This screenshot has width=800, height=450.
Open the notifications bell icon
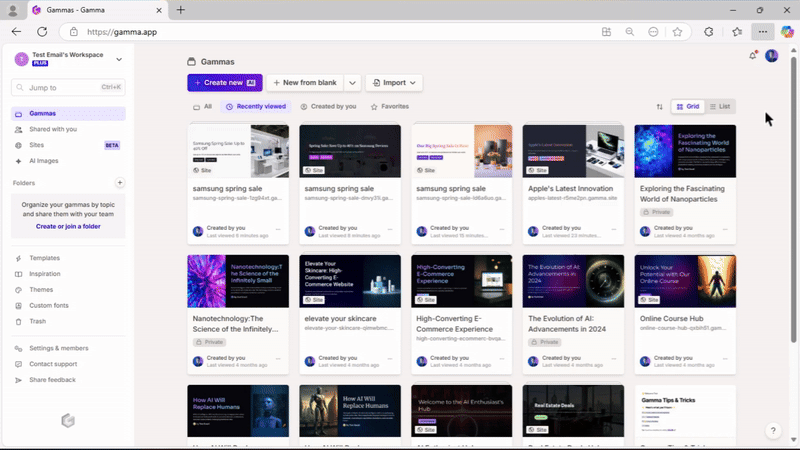click(x=753, y=56)
